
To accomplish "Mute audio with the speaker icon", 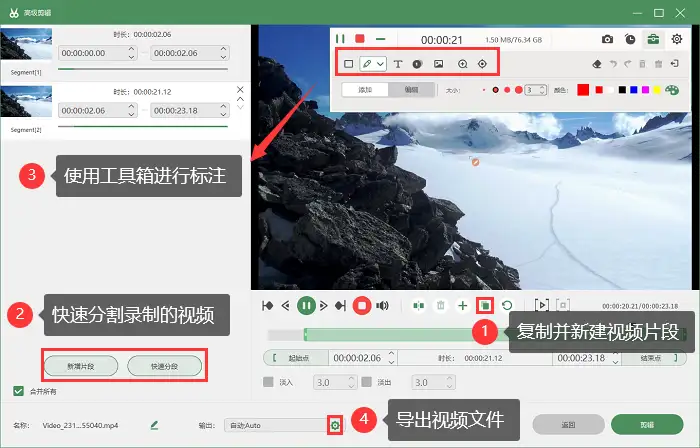I will point(383,306).
